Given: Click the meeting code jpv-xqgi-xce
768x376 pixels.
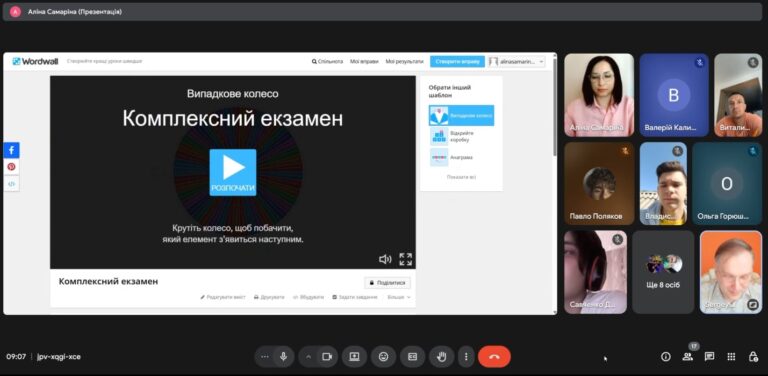Looking at the screenshot, I should pyautogui.click(x=59, y=357).
